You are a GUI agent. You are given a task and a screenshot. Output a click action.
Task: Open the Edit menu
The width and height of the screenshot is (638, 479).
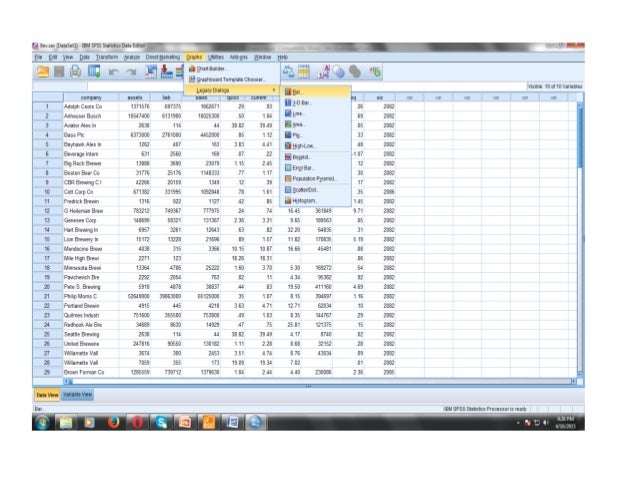(x=53, y=57)
